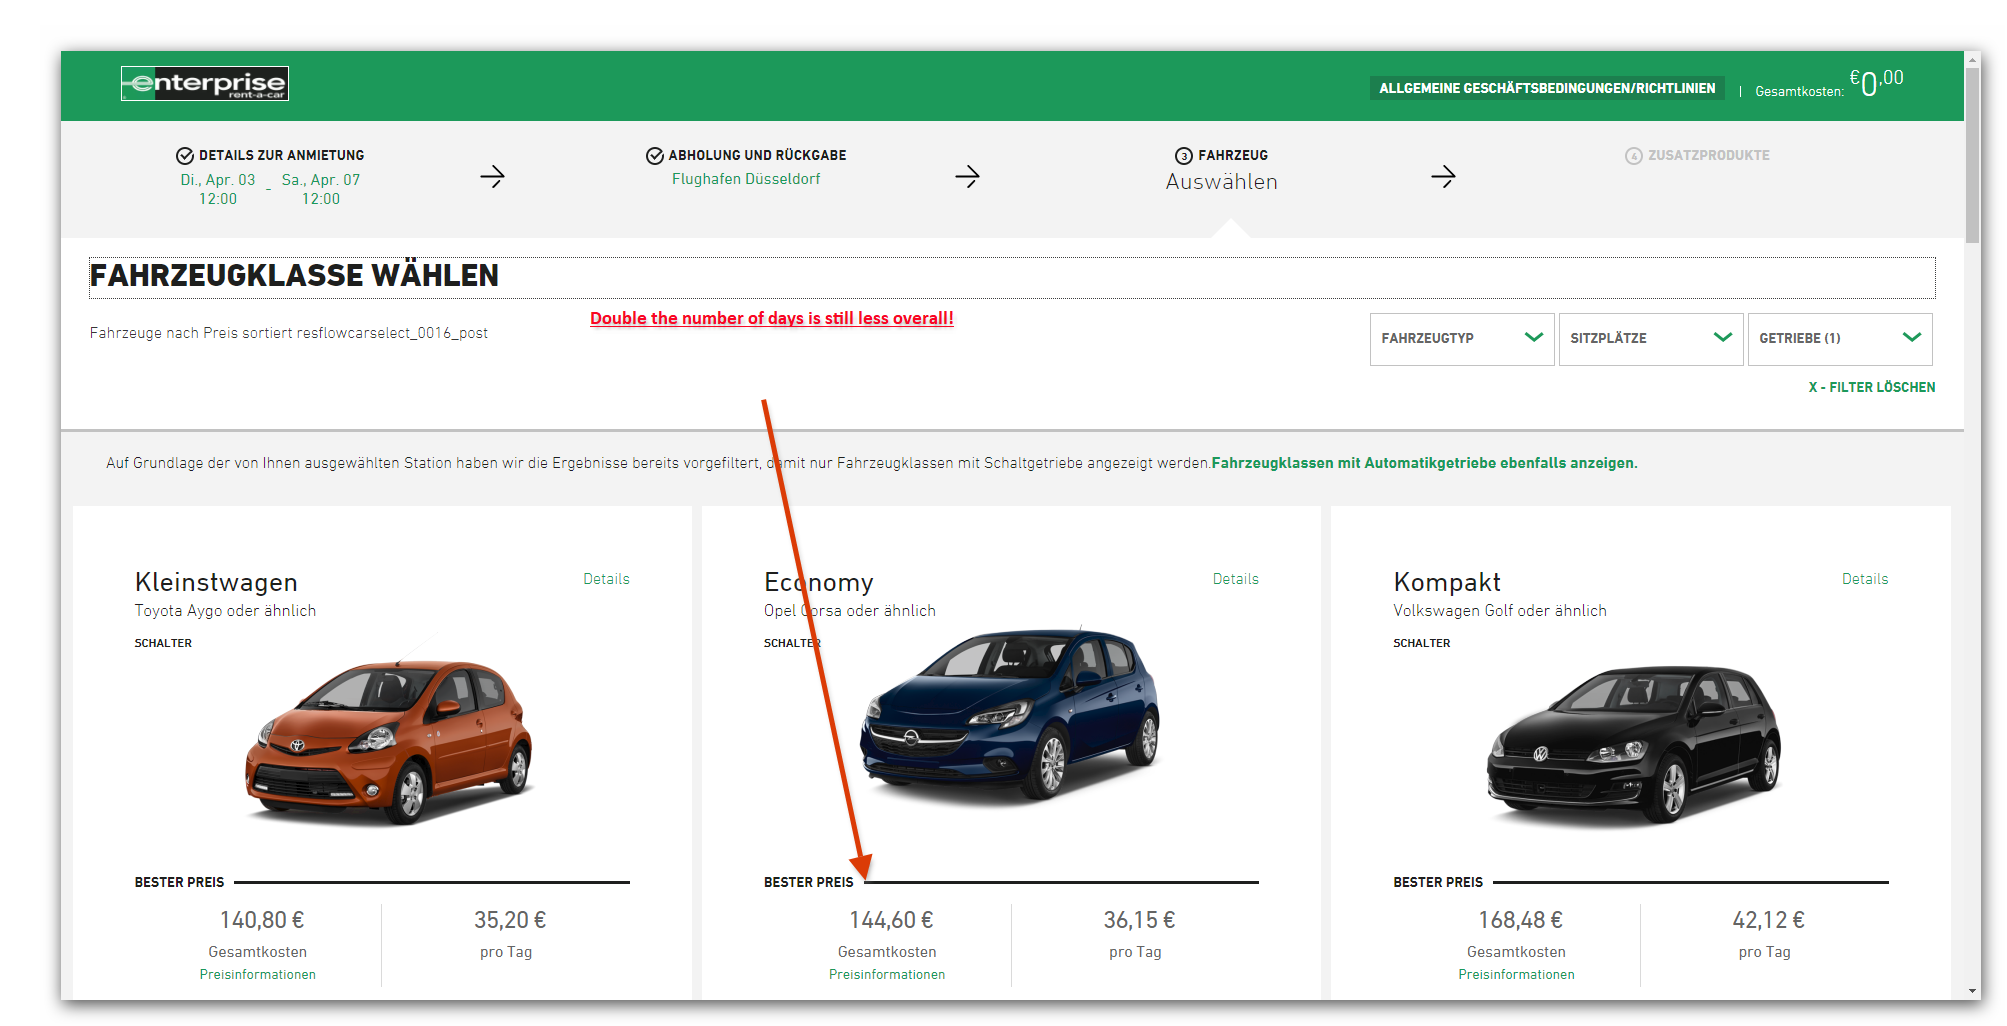Open the Sitzplätze filter dropdown
The image size is (2007, 1026).
1651,339
